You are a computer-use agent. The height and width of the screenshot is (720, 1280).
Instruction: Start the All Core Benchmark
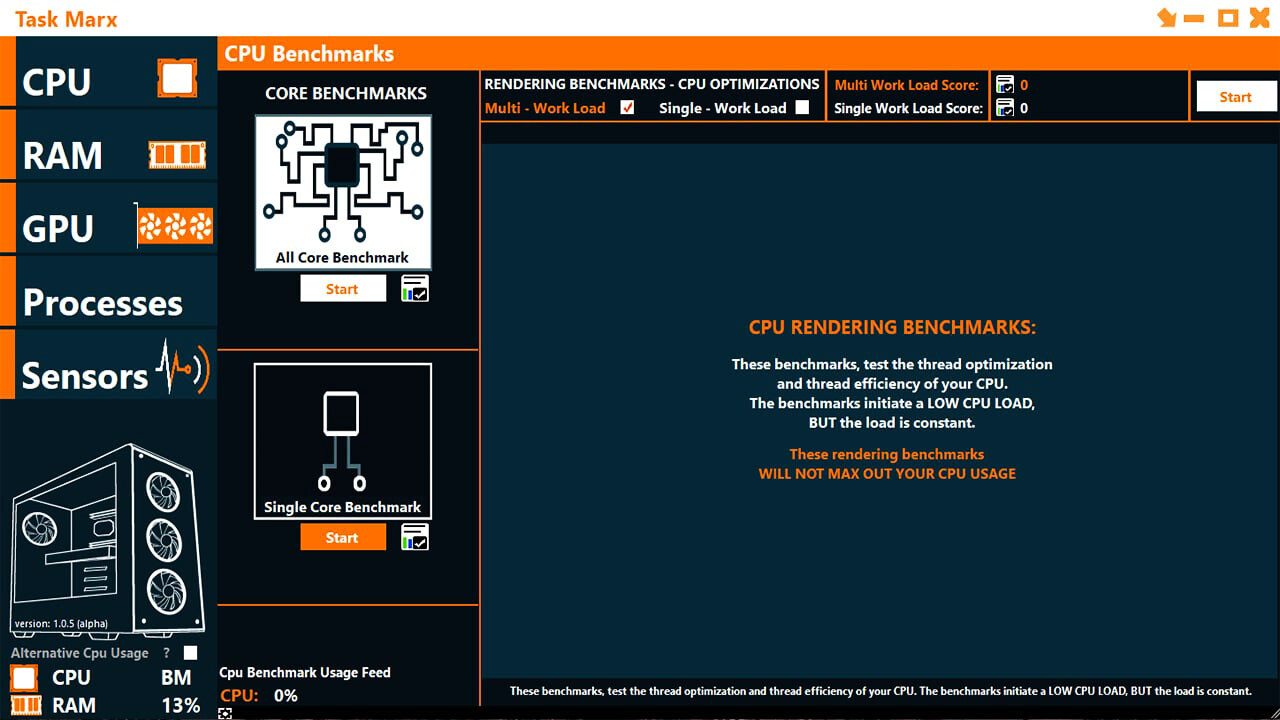coord(343,288)
